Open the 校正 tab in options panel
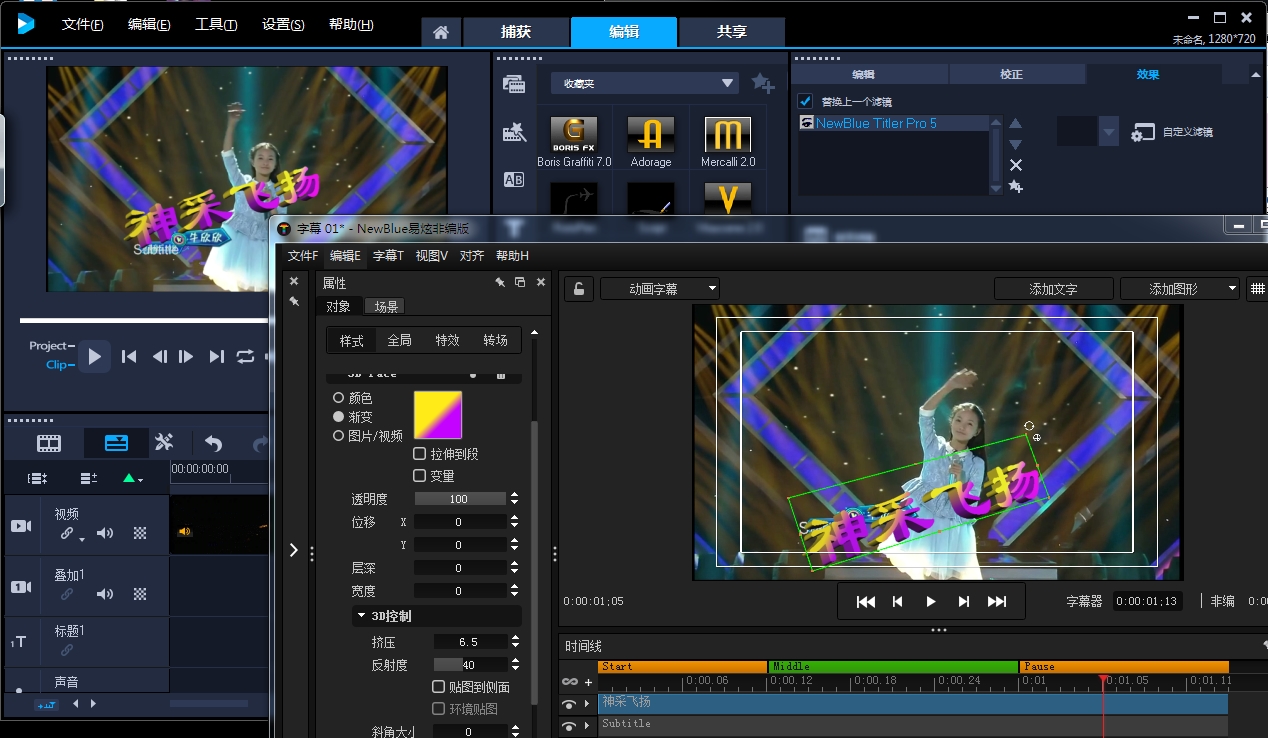This screenshot has width=1268, height=738. click(1011, 74)
